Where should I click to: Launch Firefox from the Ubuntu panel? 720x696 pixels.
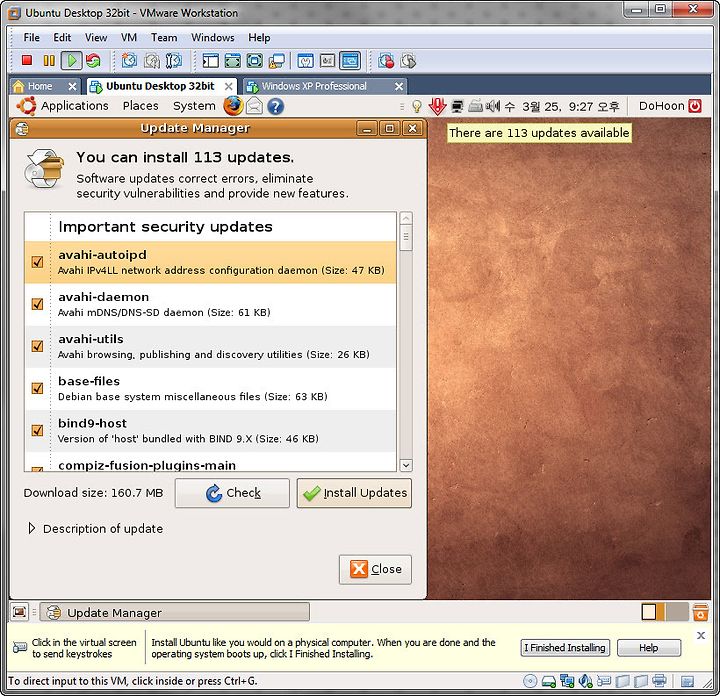(233, 106)
